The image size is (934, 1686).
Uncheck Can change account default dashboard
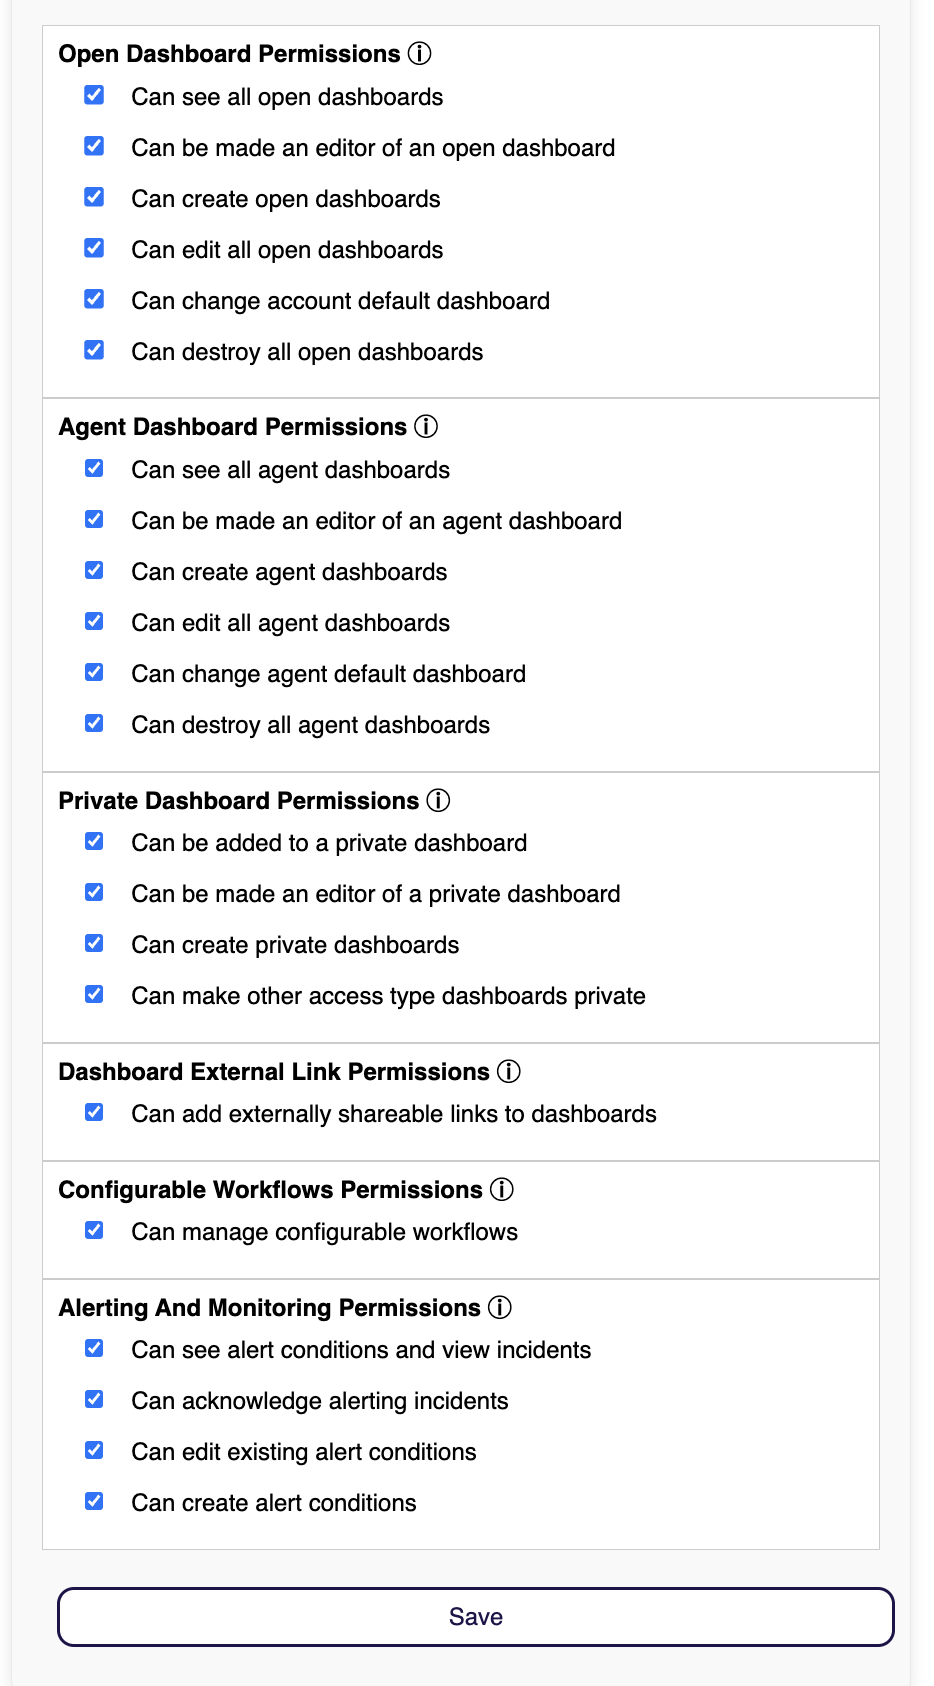tap(94, 300)
